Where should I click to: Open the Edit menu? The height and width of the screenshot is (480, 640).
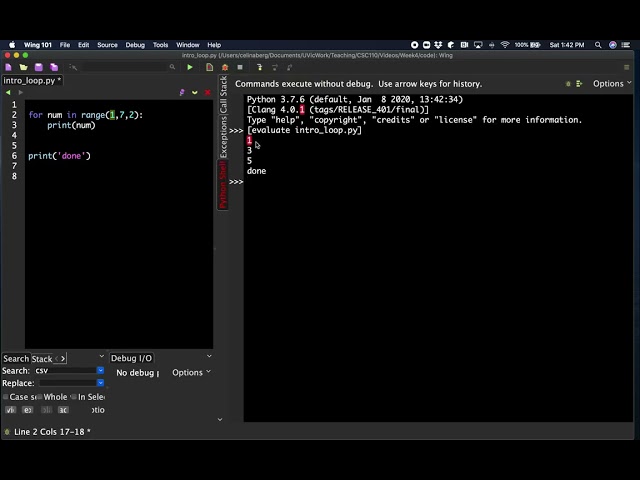(84, 45)
